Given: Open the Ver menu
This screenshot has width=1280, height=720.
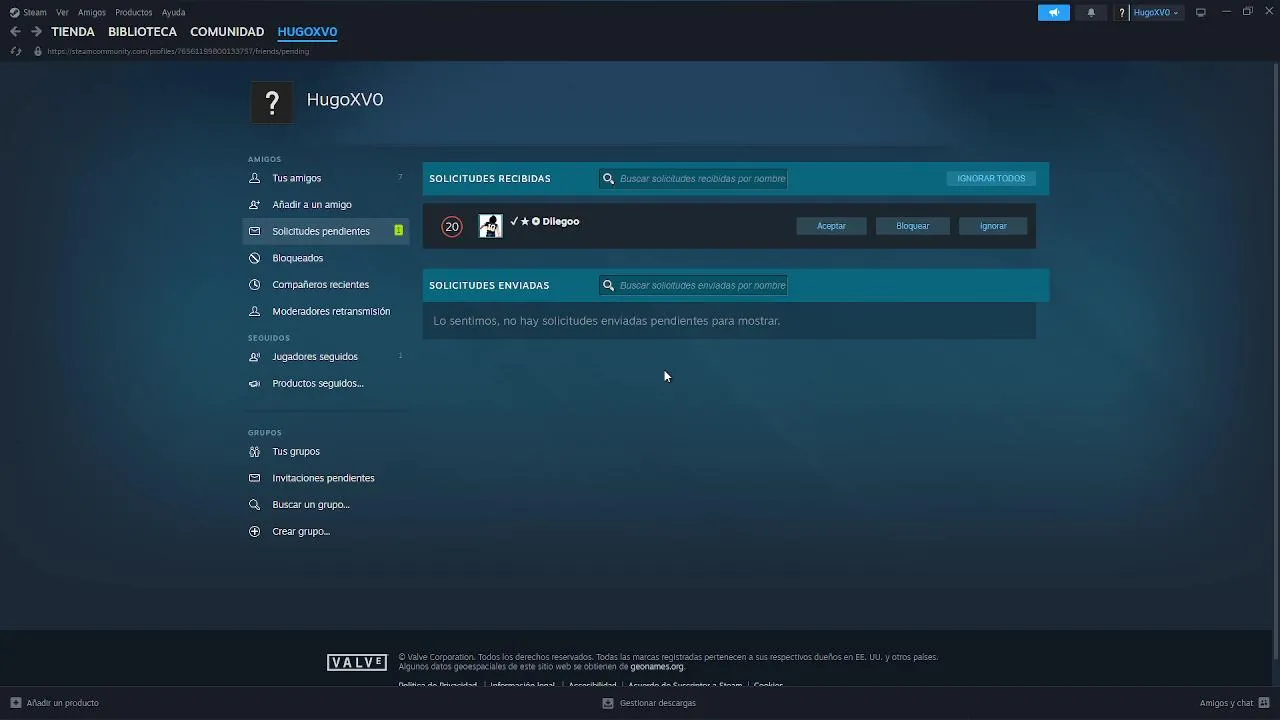Looking at the screenshot, I should click(x=62, y=12).
